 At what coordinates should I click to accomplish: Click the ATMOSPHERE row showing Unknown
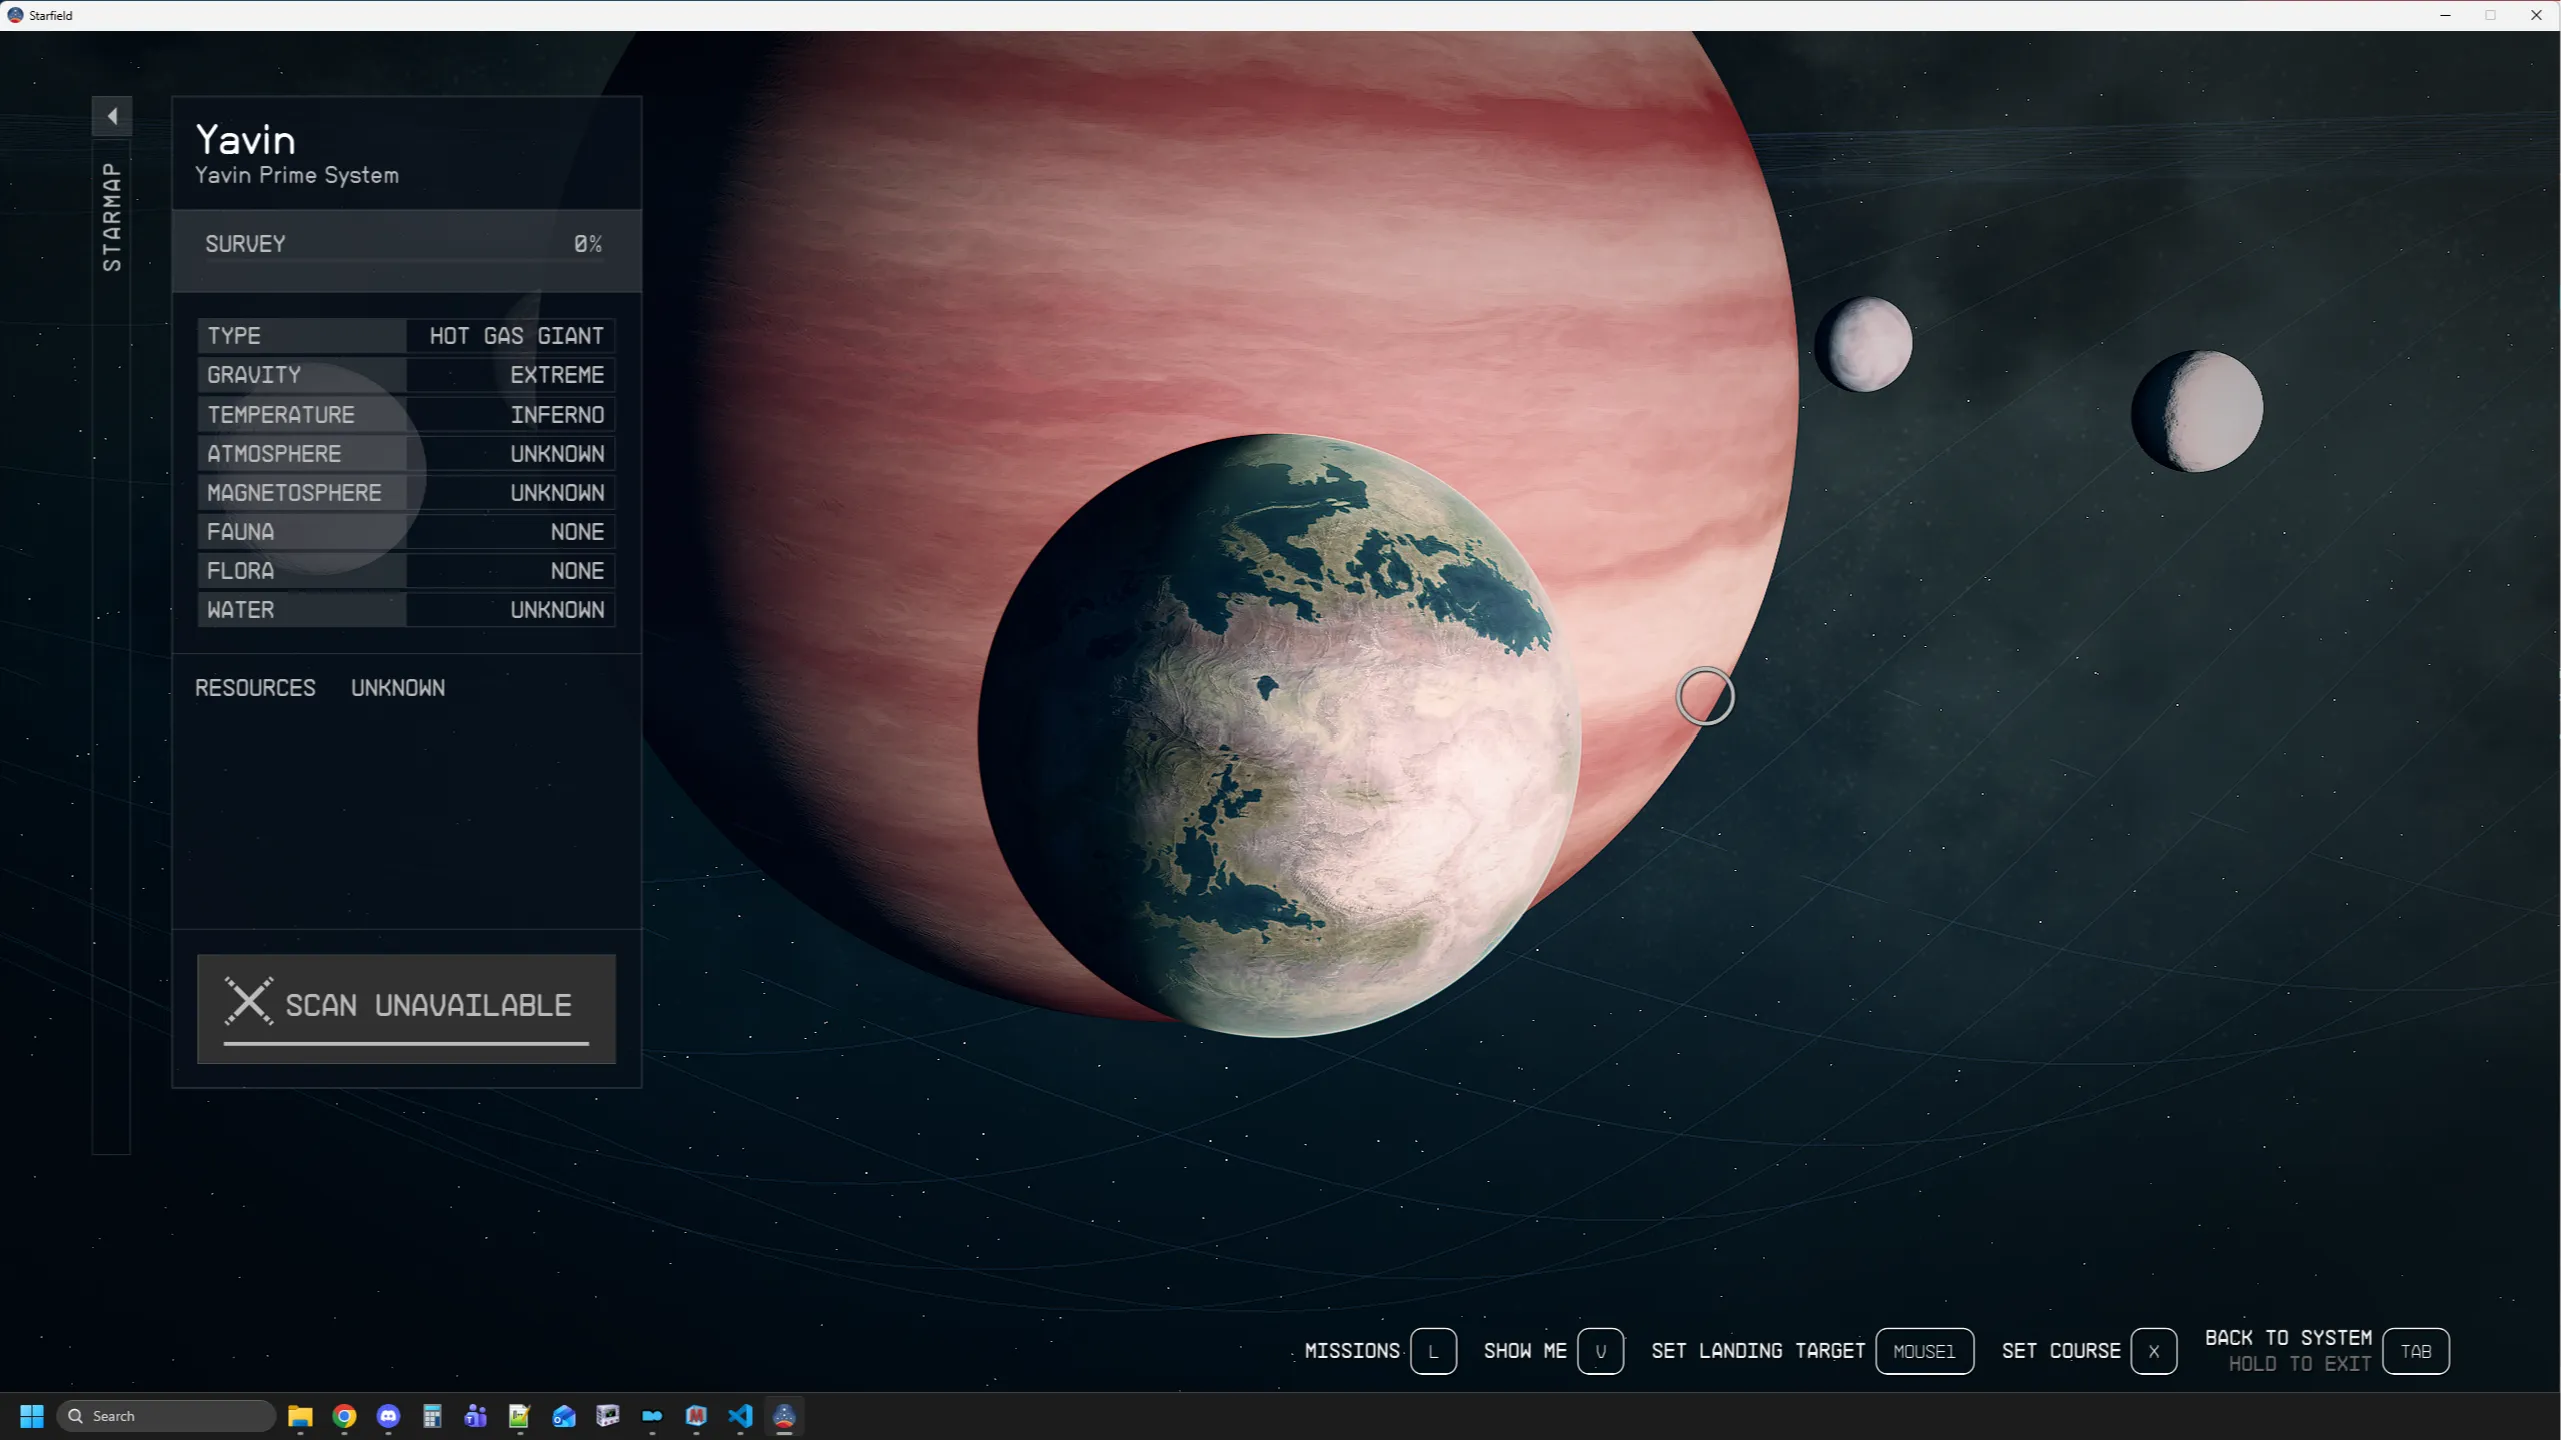tap(406, 454)
